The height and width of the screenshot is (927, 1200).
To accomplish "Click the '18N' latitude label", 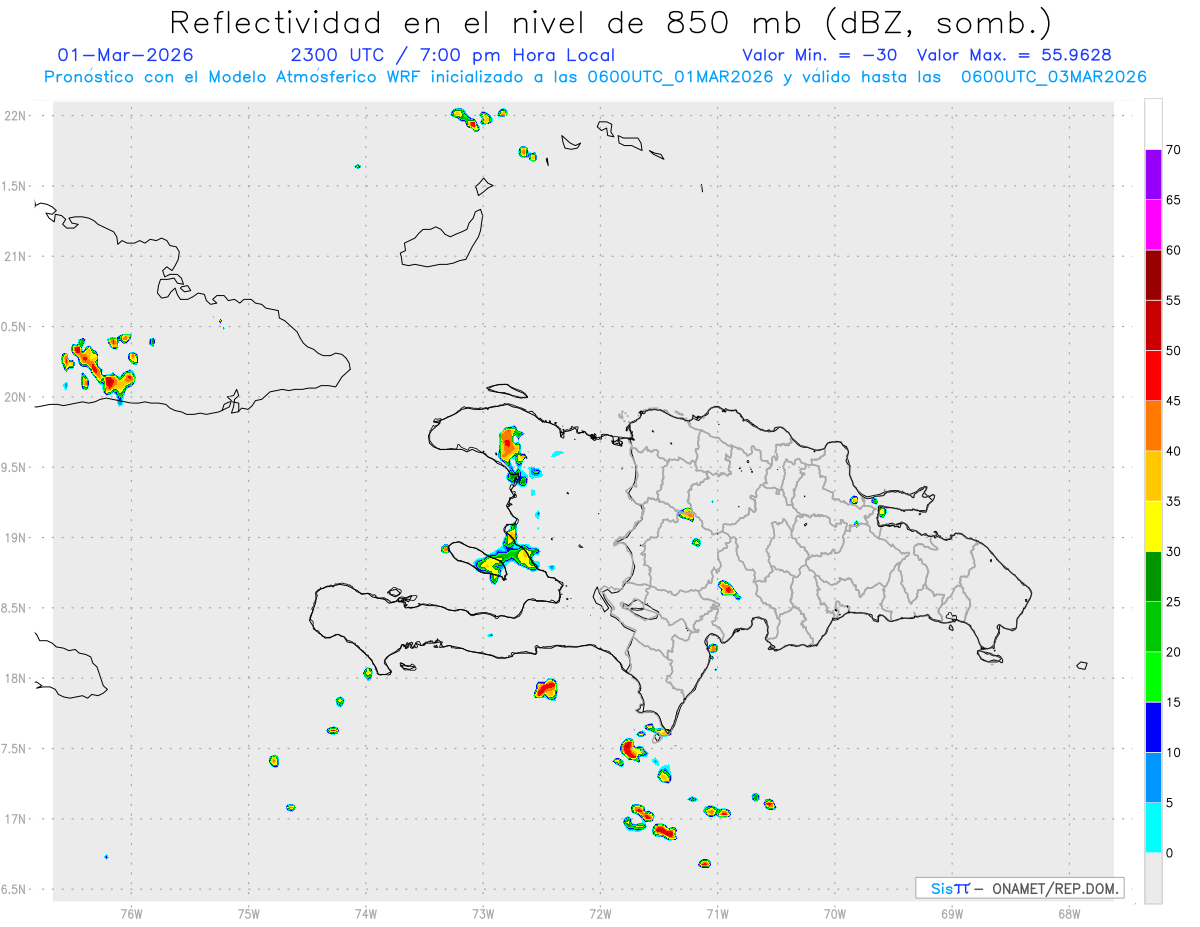I will (x=15, y=679).
